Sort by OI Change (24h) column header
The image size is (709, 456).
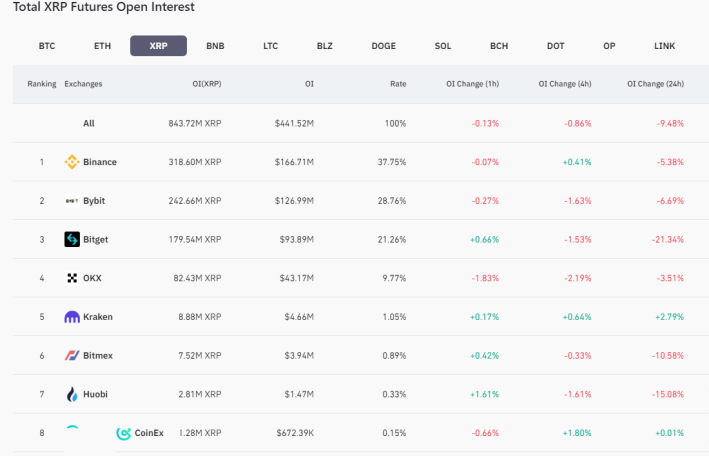tap(656, 84)
